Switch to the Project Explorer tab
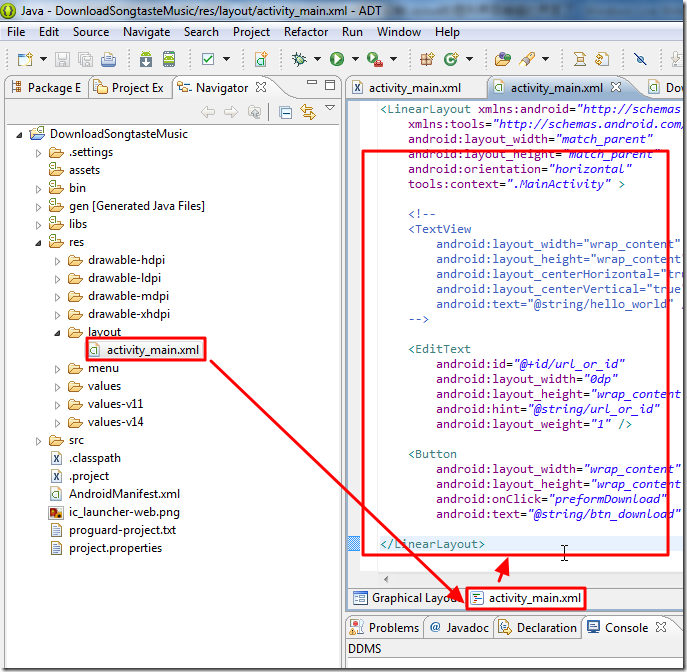This screenshot has width=687, height=672. tap(129, 87)
